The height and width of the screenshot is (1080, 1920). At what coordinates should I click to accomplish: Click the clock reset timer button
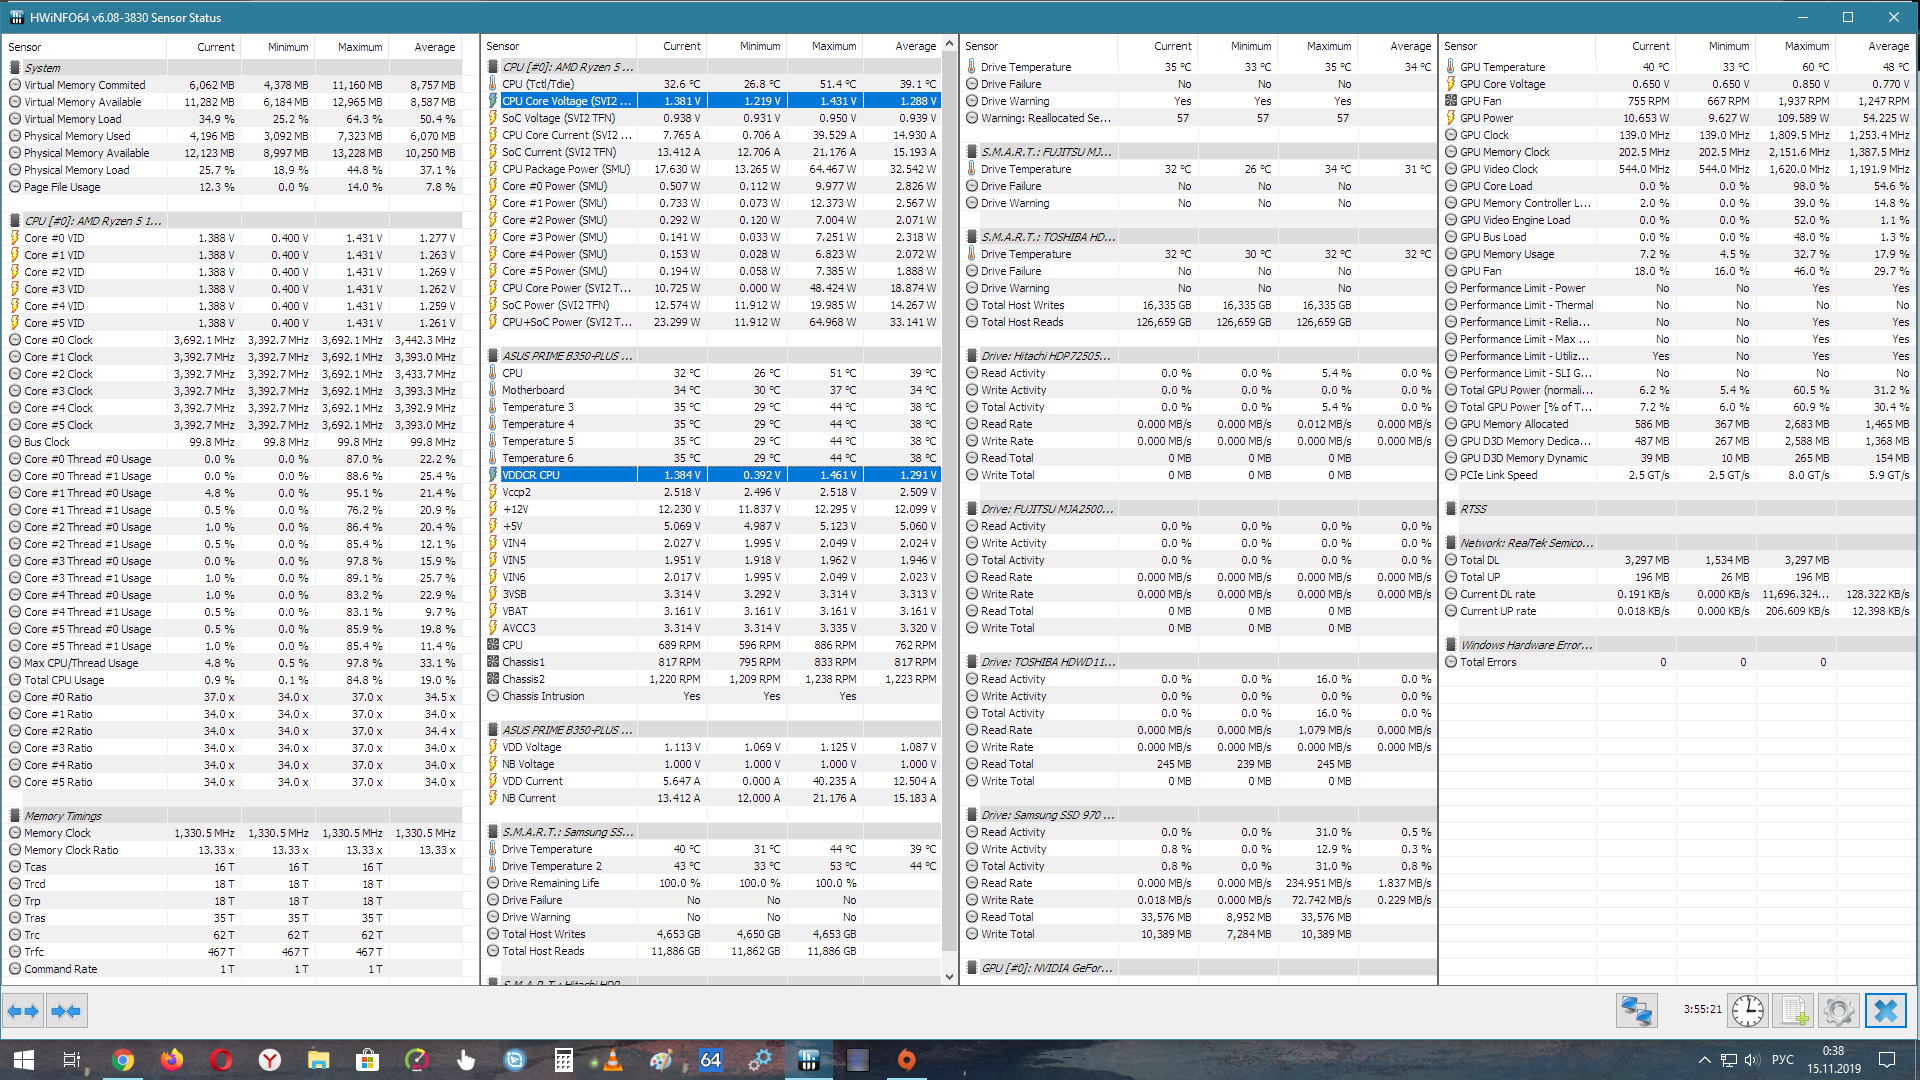(1747, 1011)
